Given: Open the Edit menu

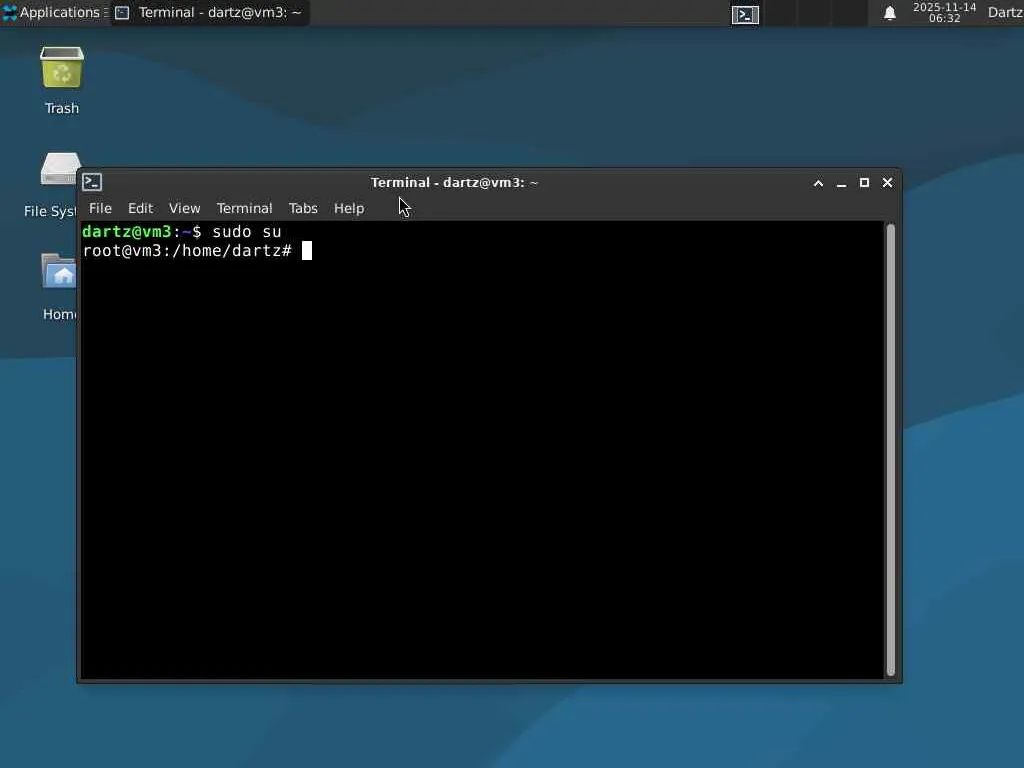Looking at the screenshot, I should (x=140, y=208).
